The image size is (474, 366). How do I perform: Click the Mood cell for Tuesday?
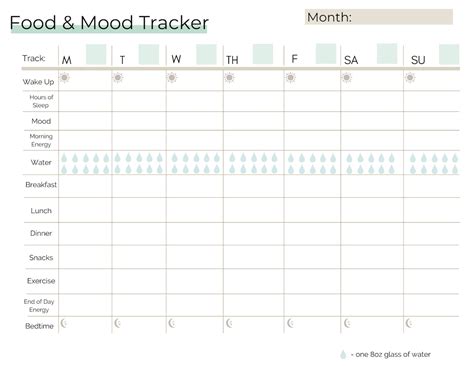[x=139, y=121]
